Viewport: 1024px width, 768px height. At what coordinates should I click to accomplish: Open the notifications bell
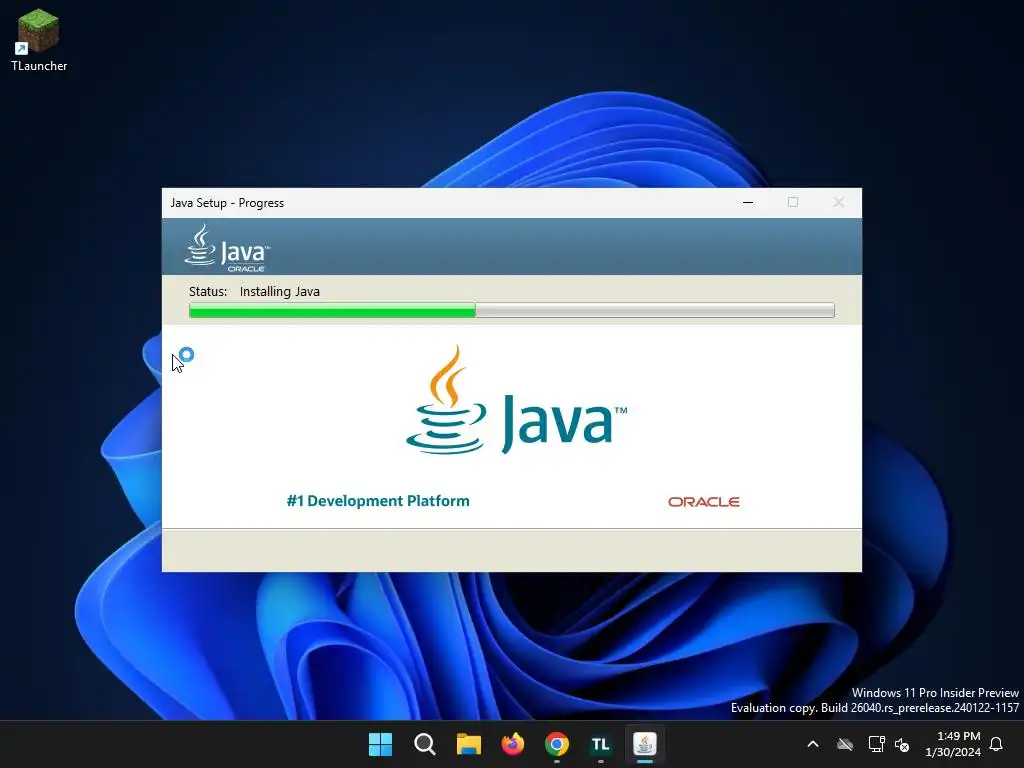[996, 744]
